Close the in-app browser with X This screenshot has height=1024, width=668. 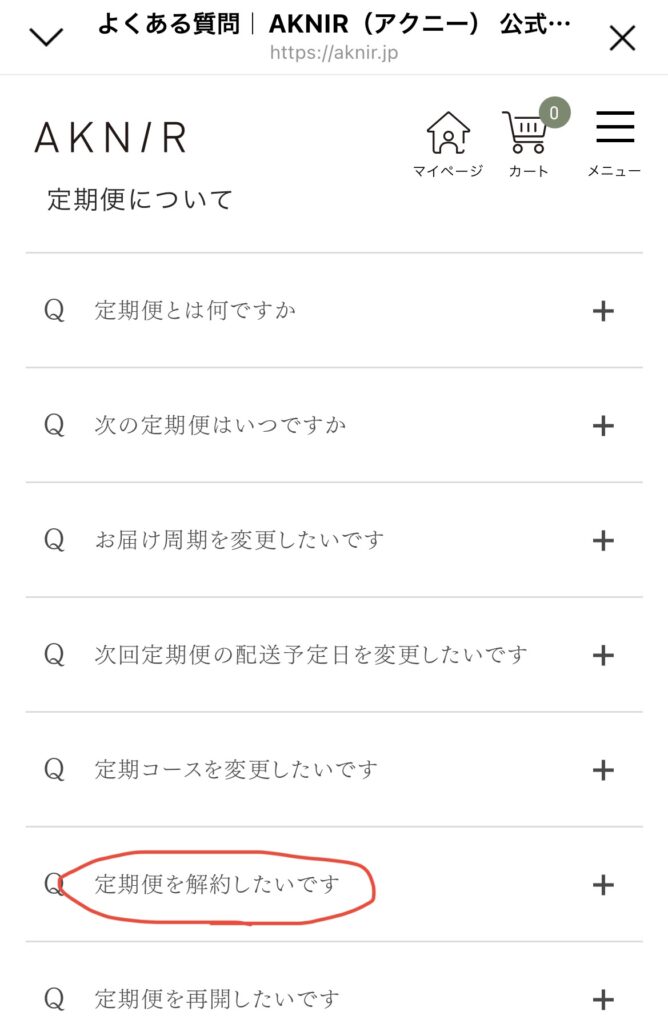[622, 38]
